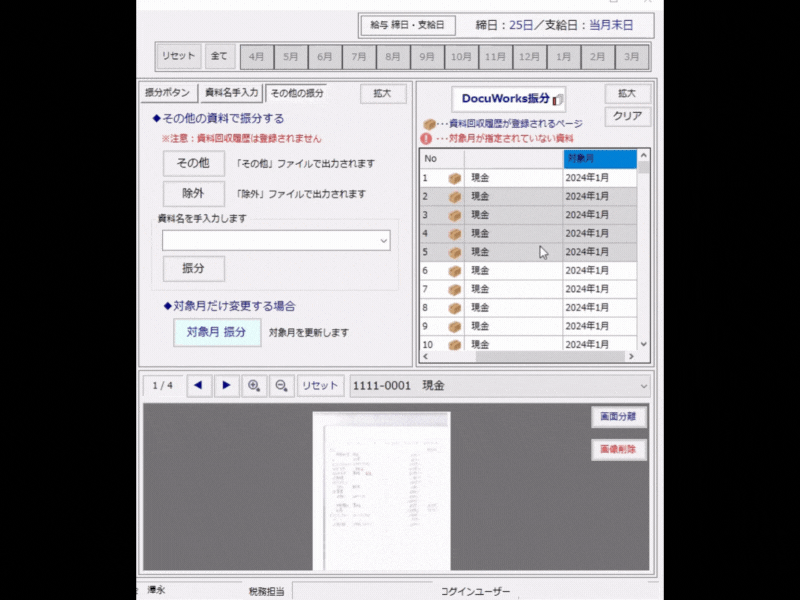Image resolution: width=800 pixels, height=600 pixels.
Task: Expand the 1111-0001 現金 dropdown
Action: pos(643,386)
